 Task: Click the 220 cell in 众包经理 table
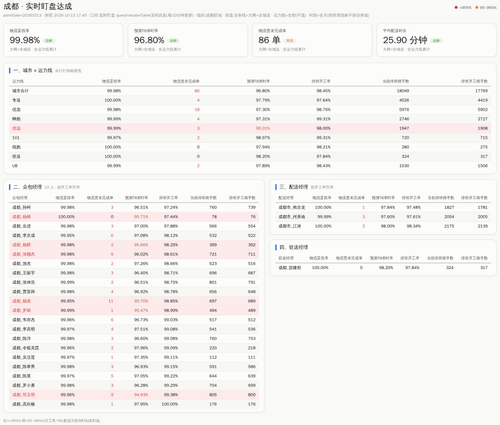coord(213,348)
